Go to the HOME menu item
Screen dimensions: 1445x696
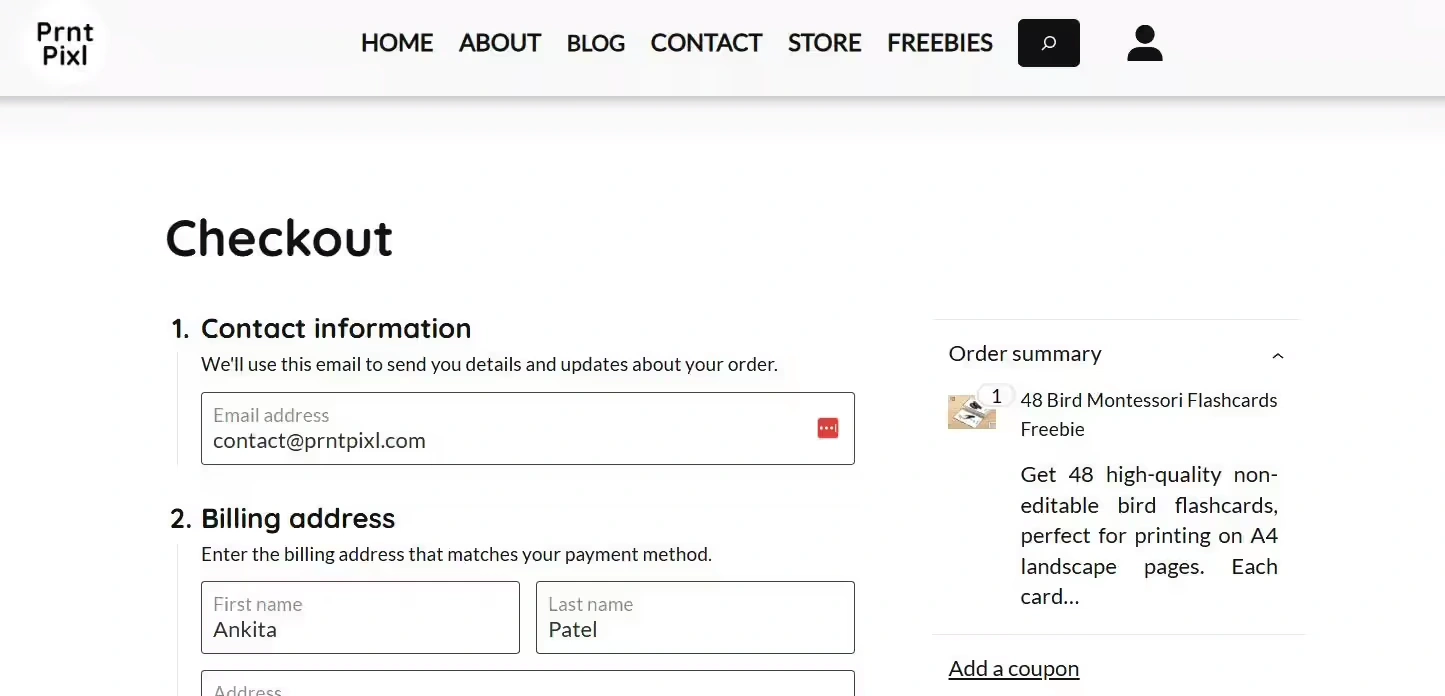pos(397,43)
